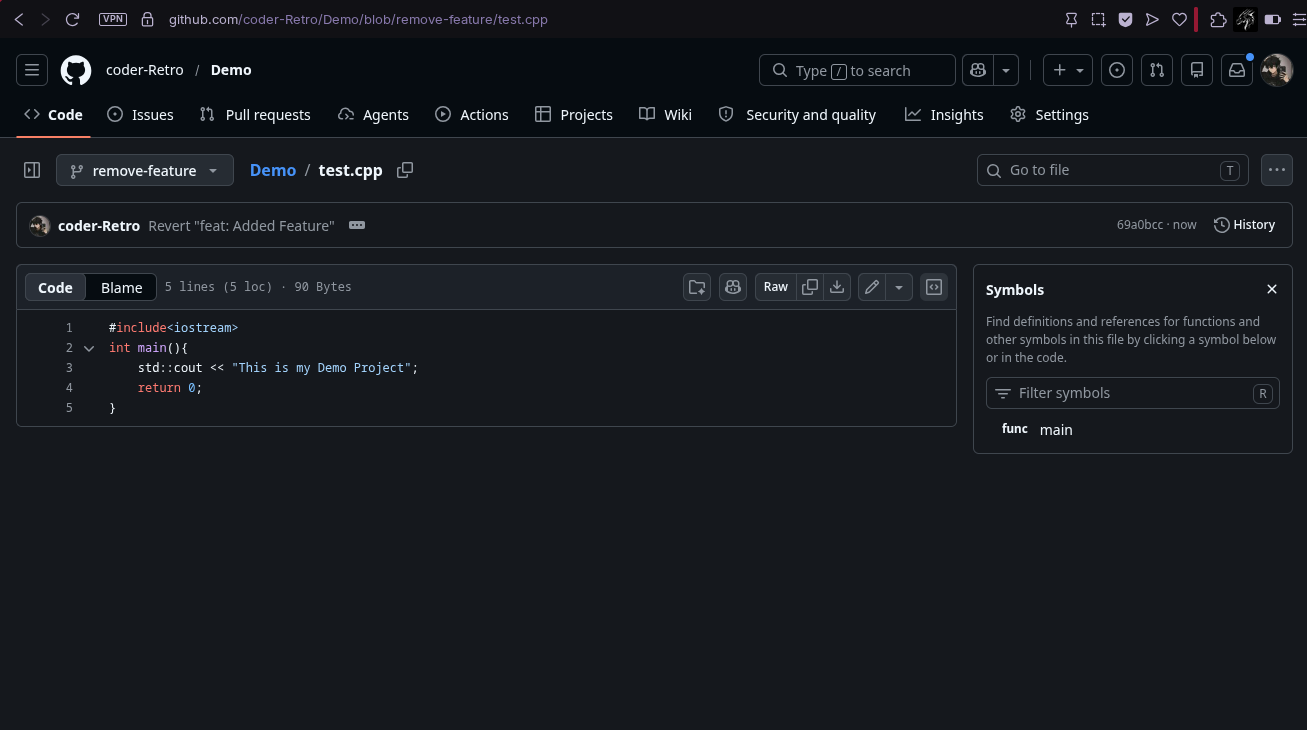This screenshot has height=730, width=1307.
Task: Switch to Blame view of the file
Action: [122, 287]
